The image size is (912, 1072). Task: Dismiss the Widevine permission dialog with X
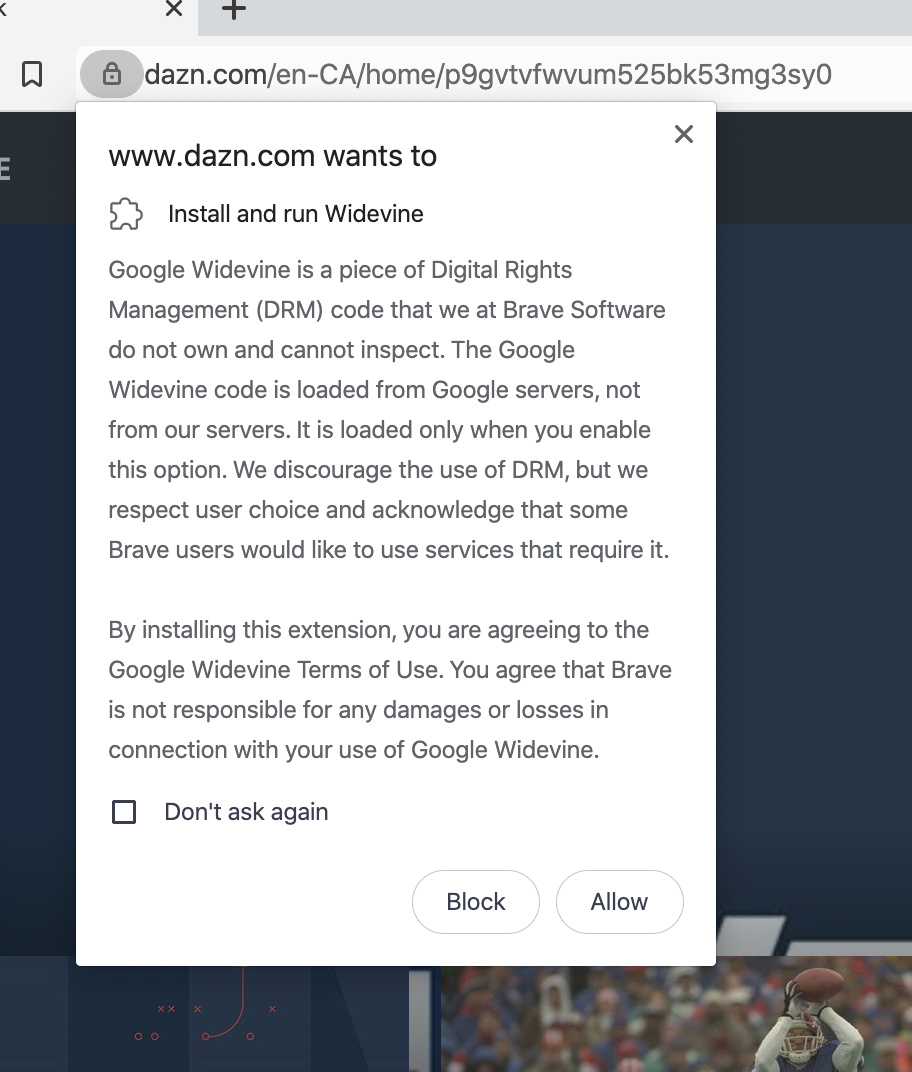click(684, 134)
